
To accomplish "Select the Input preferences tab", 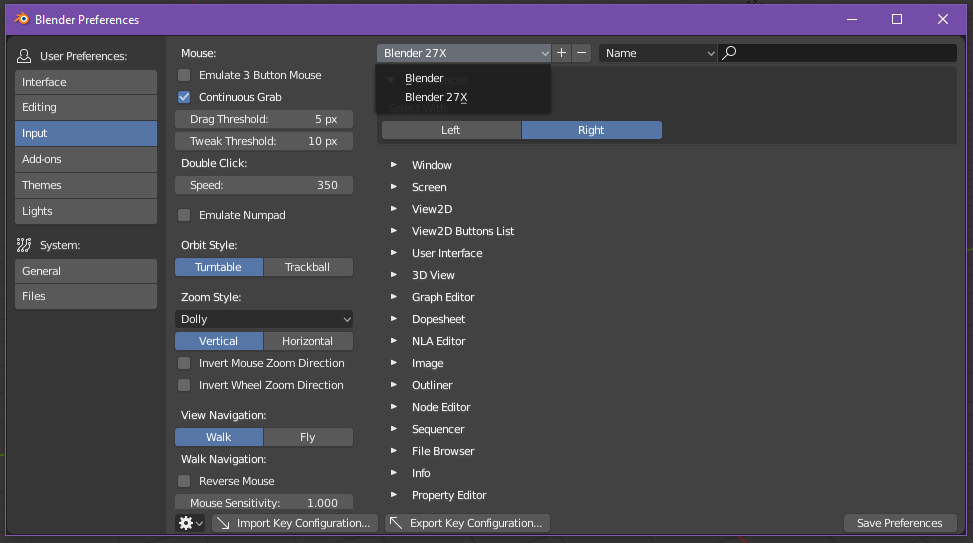I will click(86, 133).
